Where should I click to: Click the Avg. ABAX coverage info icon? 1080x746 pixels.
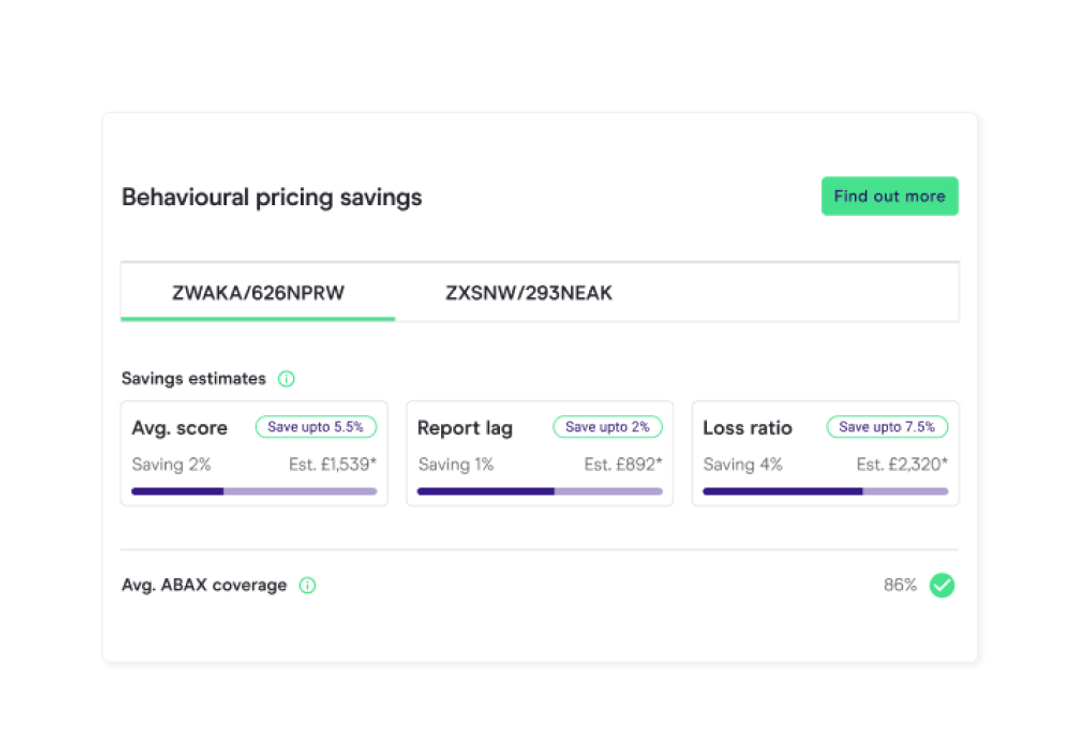tap(308, 585)
